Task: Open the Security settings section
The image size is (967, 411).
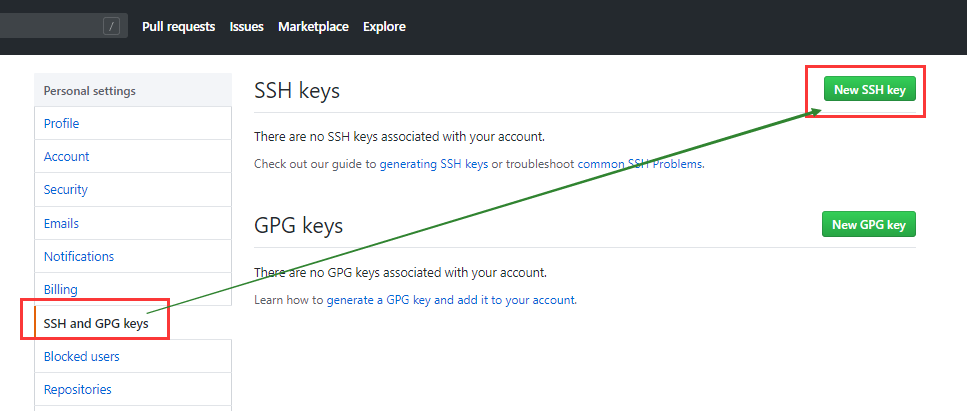Action: tap(66, 190)
